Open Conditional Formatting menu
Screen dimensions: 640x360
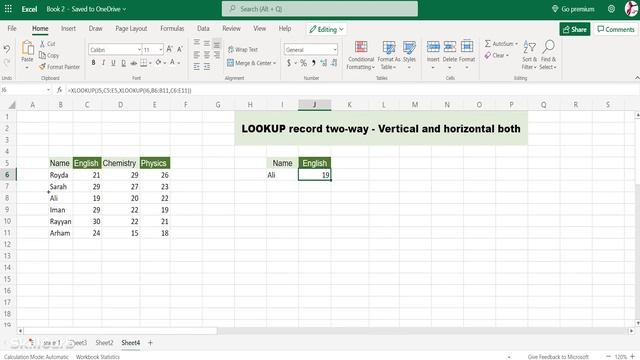361,55
